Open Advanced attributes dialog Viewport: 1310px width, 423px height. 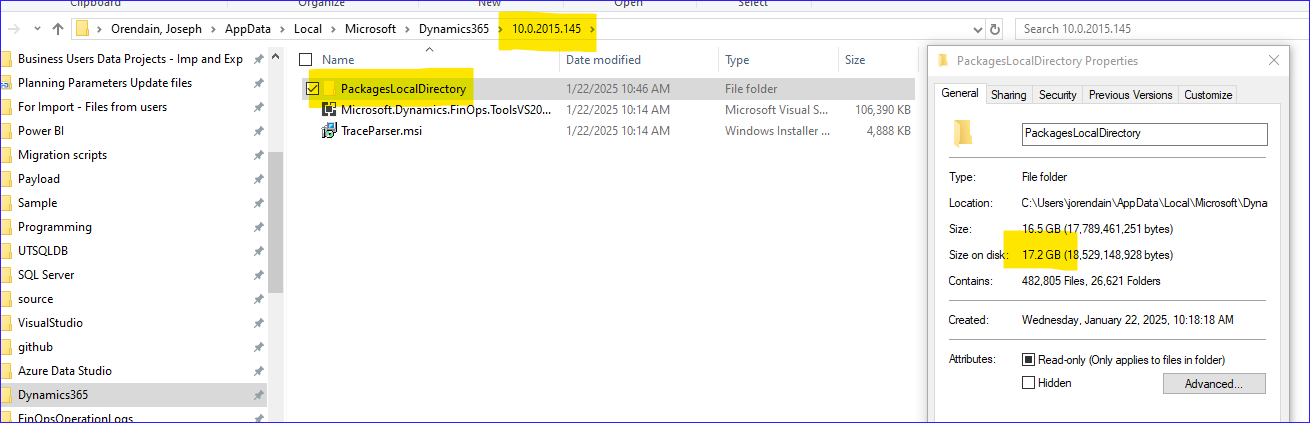(x=1214, y=383)
